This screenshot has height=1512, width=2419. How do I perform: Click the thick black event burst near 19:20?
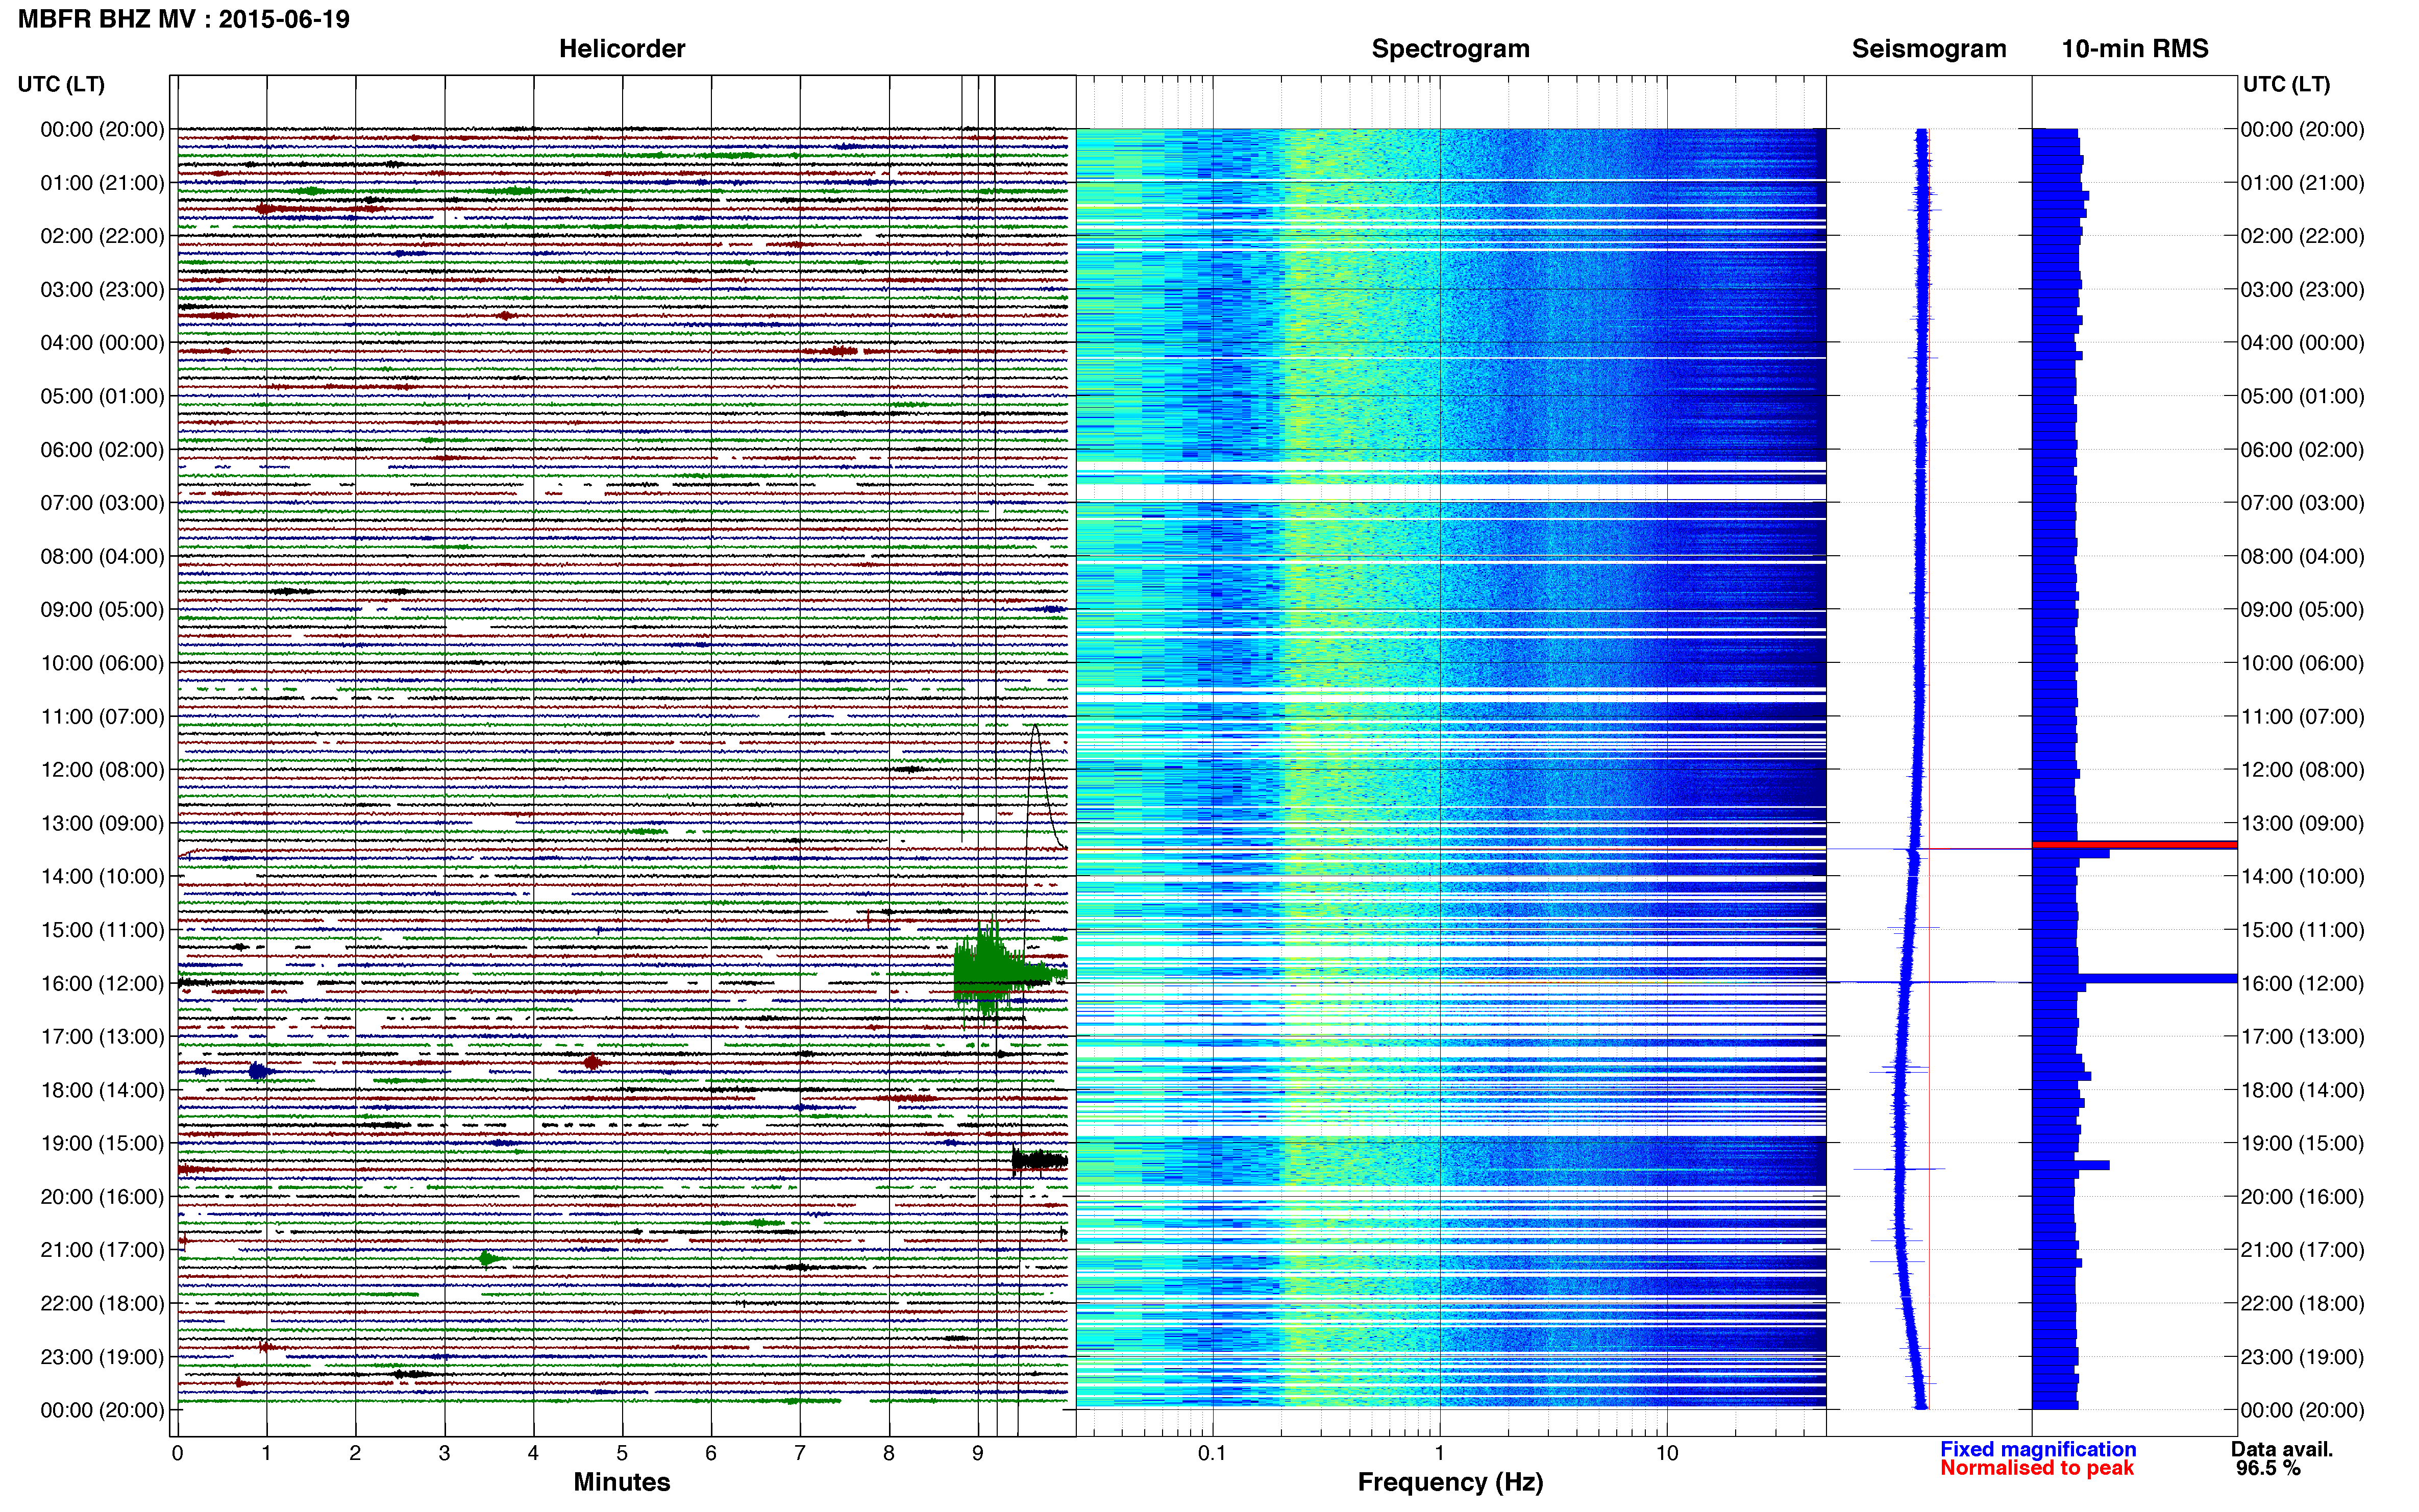(x=1040, y=1161)
